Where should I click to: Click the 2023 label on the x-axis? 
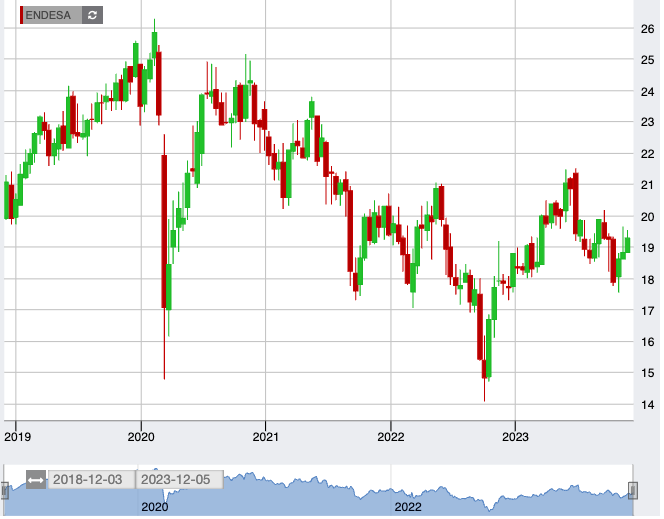[515, 437]
